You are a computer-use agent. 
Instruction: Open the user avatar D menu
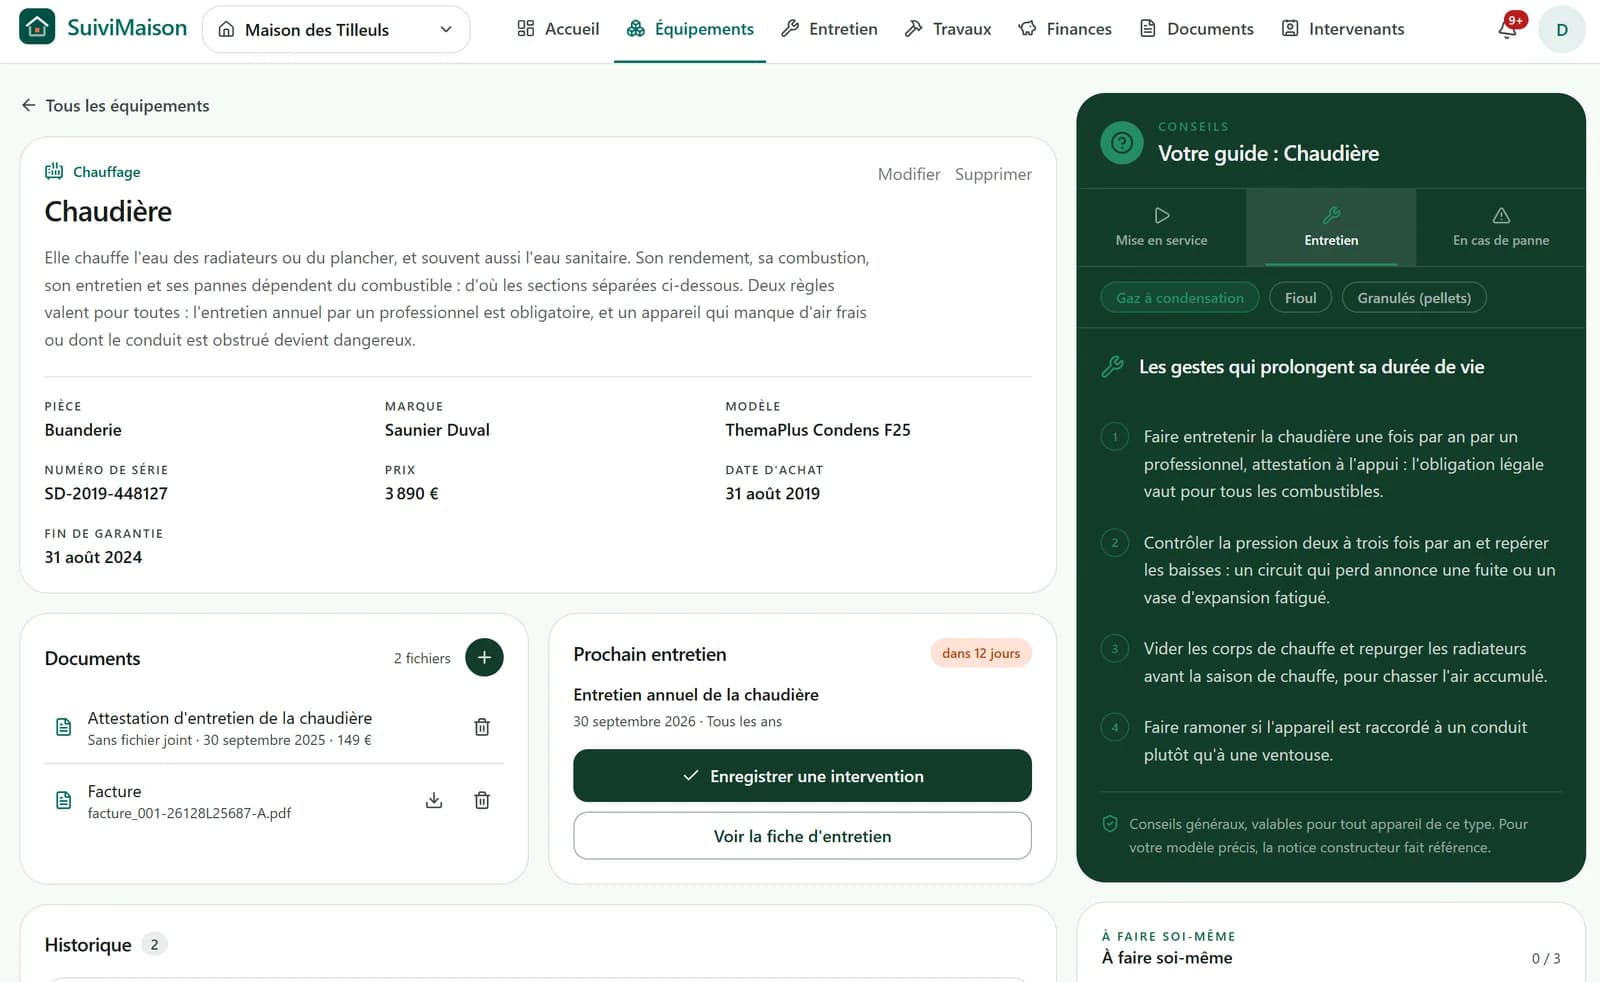click(x=1562, y=29)
